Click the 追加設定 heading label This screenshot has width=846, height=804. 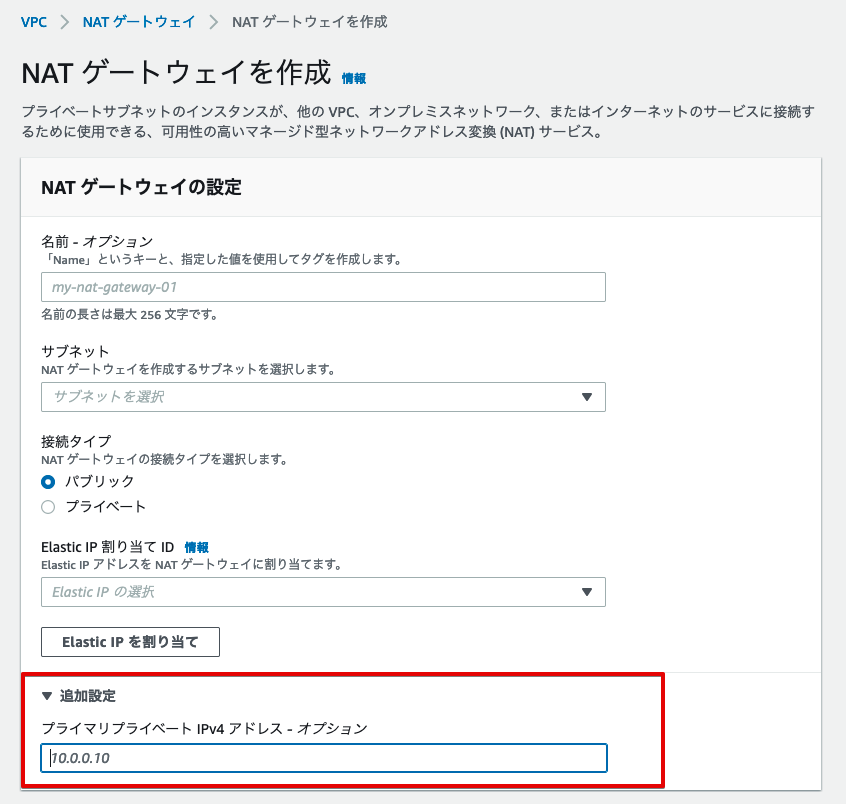(87, 696)
